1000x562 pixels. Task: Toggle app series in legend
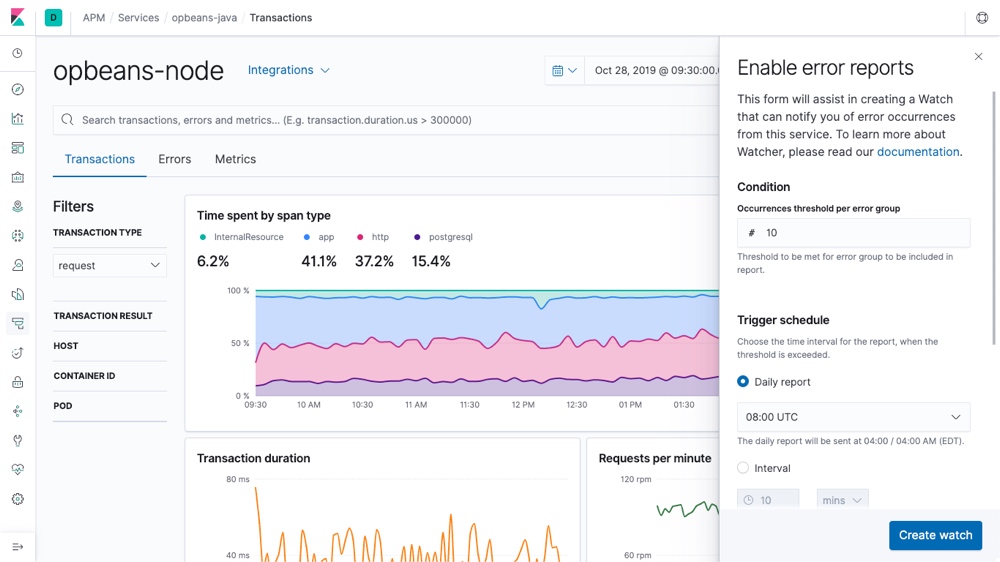tap(319, 237)
